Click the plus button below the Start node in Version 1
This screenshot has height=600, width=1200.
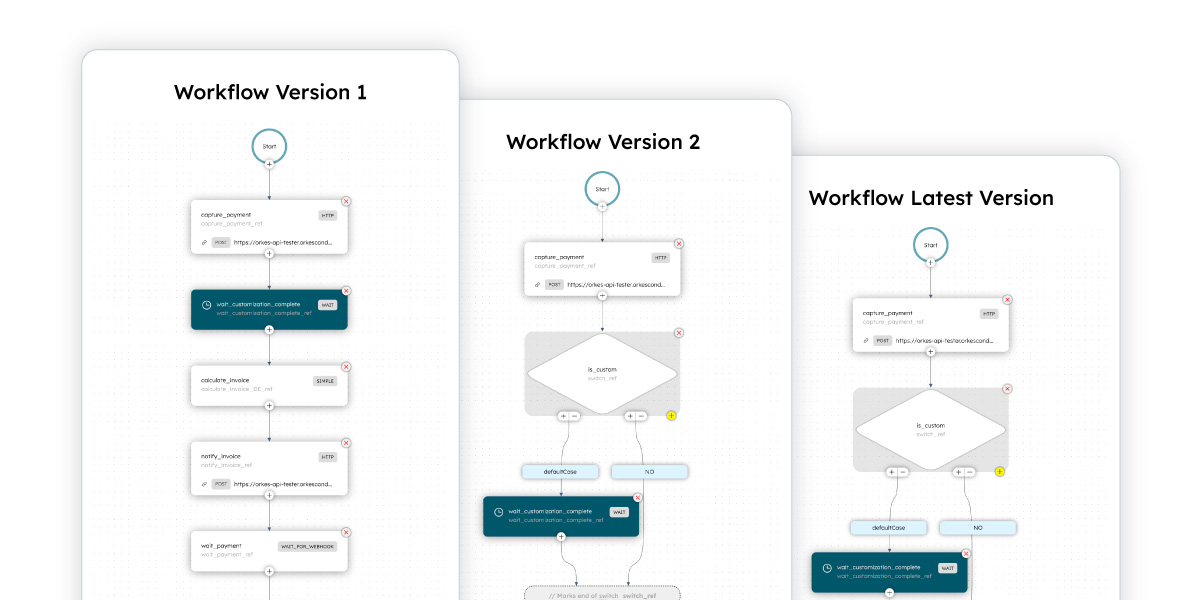click(x=268, y=164)
